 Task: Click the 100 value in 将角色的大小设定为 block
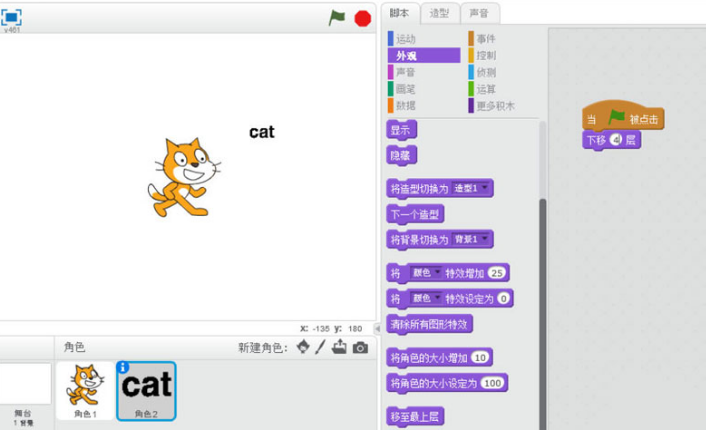click(x=493, y=383)
